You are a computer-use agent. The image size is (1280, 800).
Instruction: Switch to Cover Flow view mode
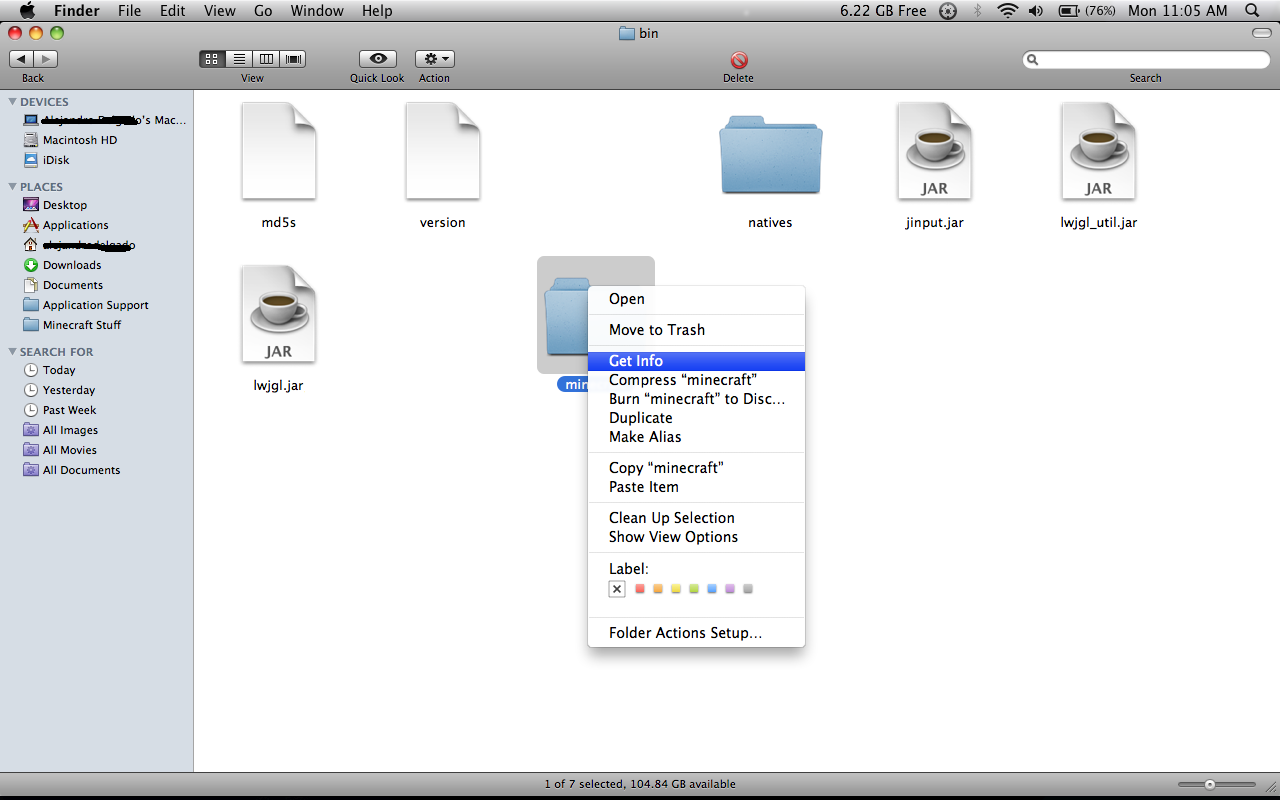click(x=293, y=59)
